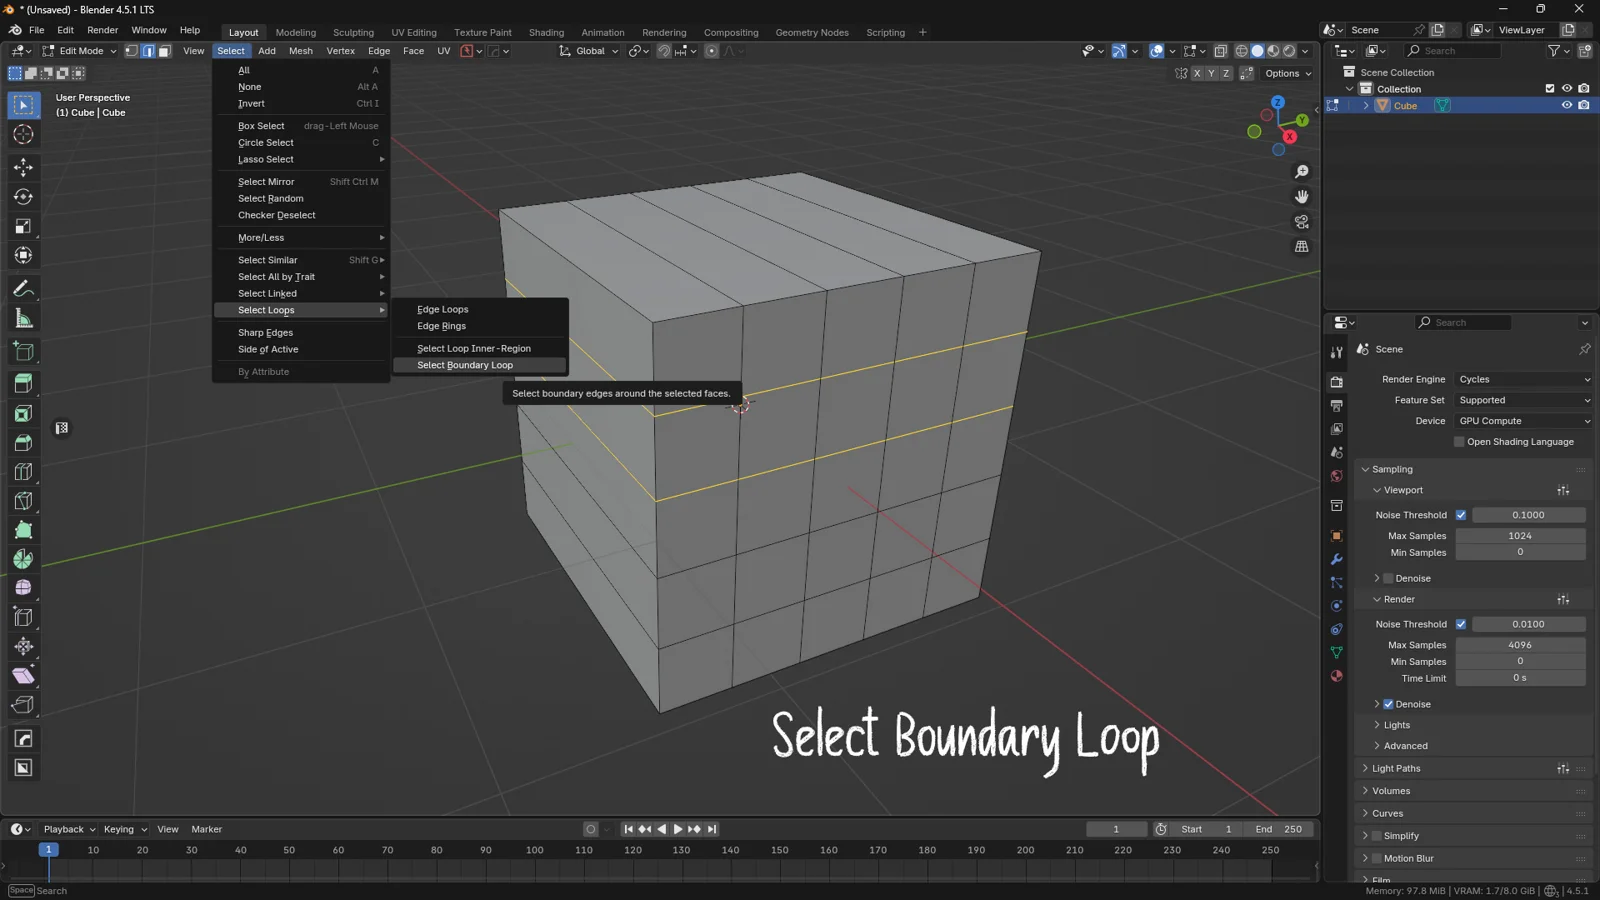Screen dimensions: 1600x900
Task: Open the Output properties printer tab
Action: tap(1336, 405)
